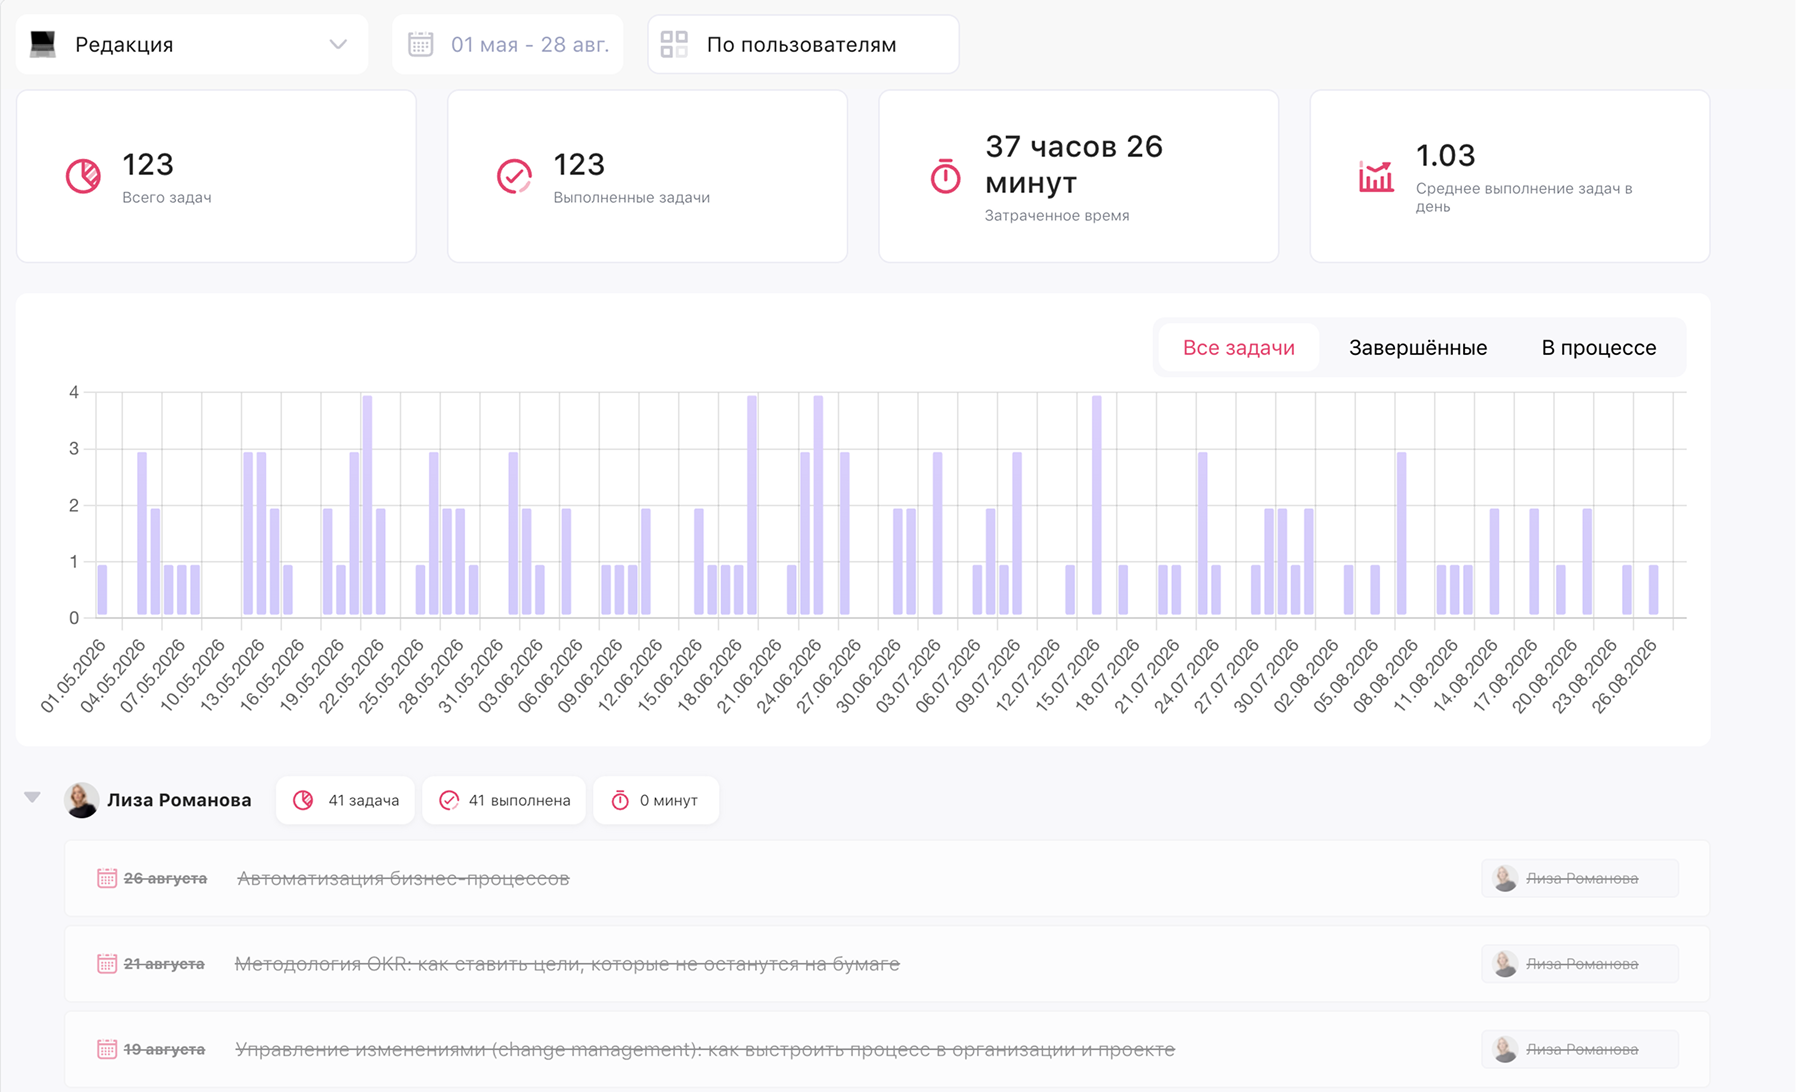Click Лиза Романова's profile avatar
1796x1092 pixels.
click(81, 800)
